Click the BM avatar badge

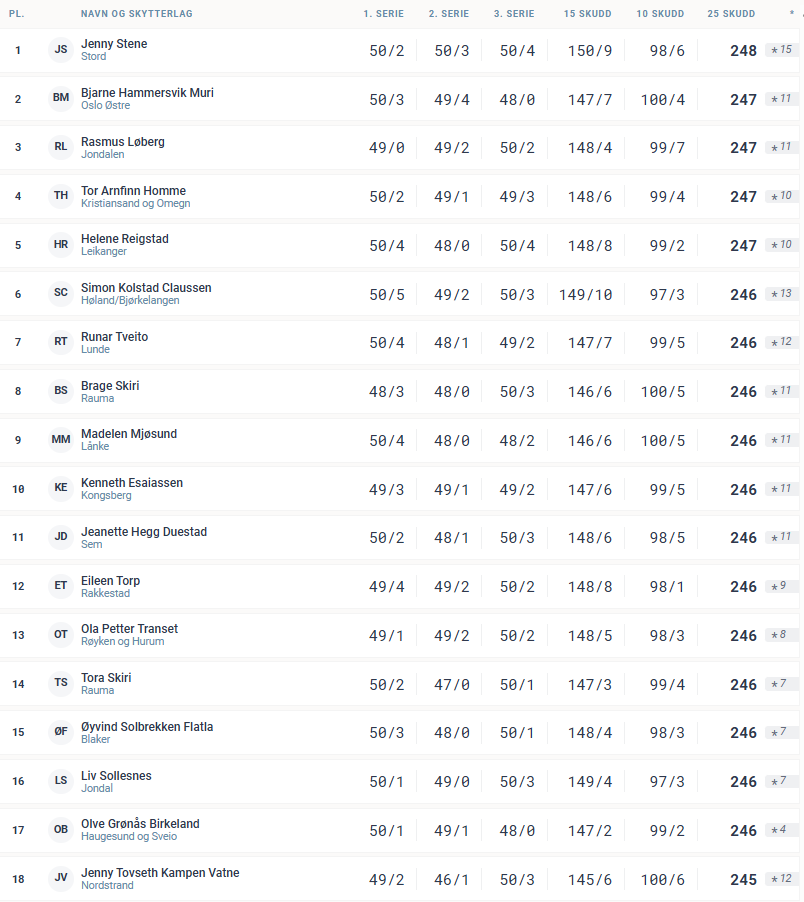[x=61, y=99]
